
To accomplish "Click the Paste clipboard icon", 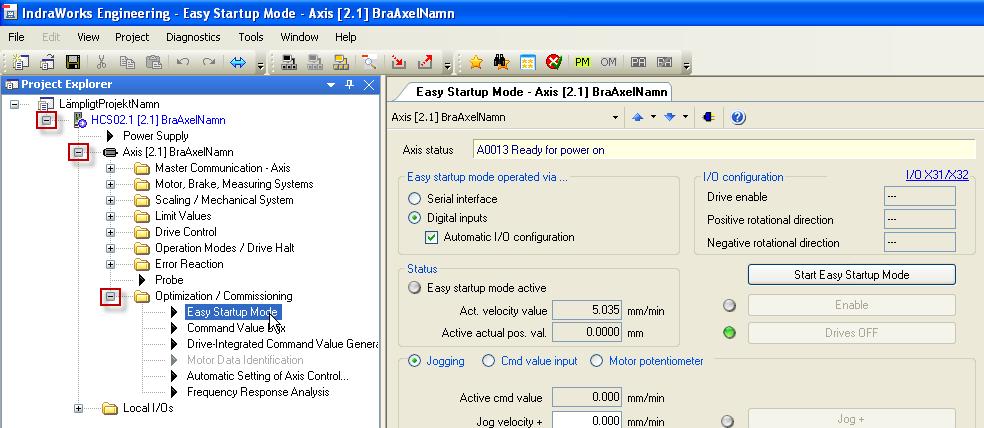I will pyautogui.click(x=154, y=62).
